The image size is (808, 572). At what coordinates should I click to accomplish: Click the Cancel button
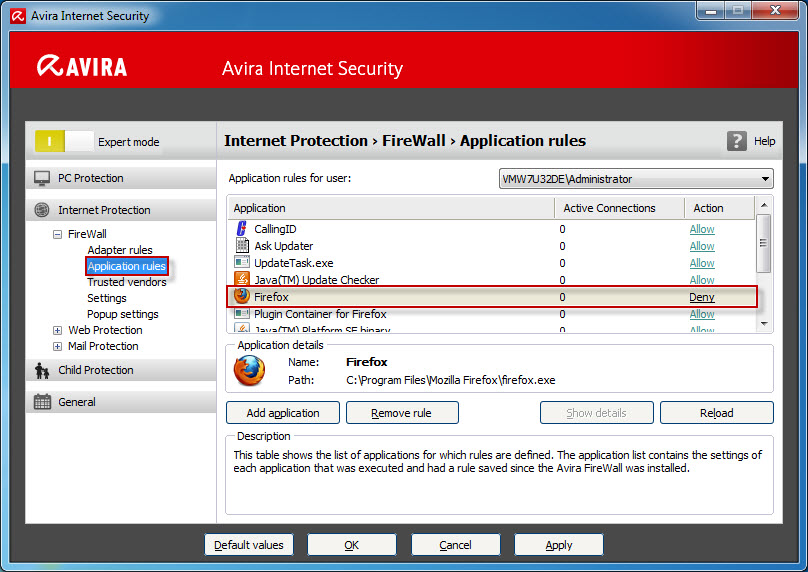pyautogui.click(x=456, y=545)
